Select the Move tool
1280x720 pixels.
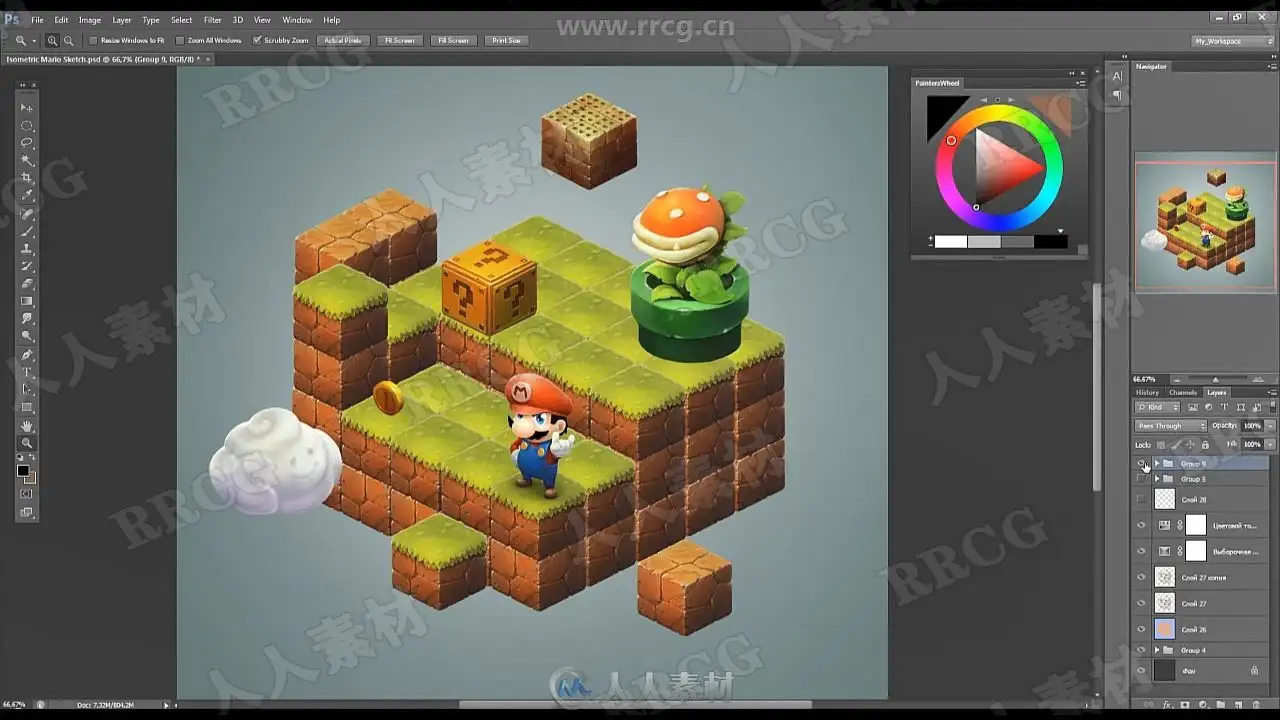(x=27, y=107)
